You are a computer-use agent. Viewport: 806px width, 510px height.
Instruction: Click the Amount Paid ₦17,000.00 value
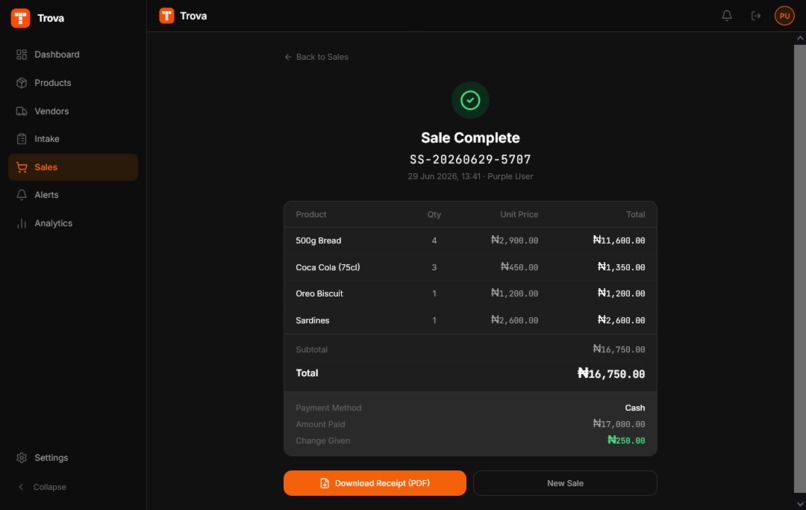coord(619,424)
